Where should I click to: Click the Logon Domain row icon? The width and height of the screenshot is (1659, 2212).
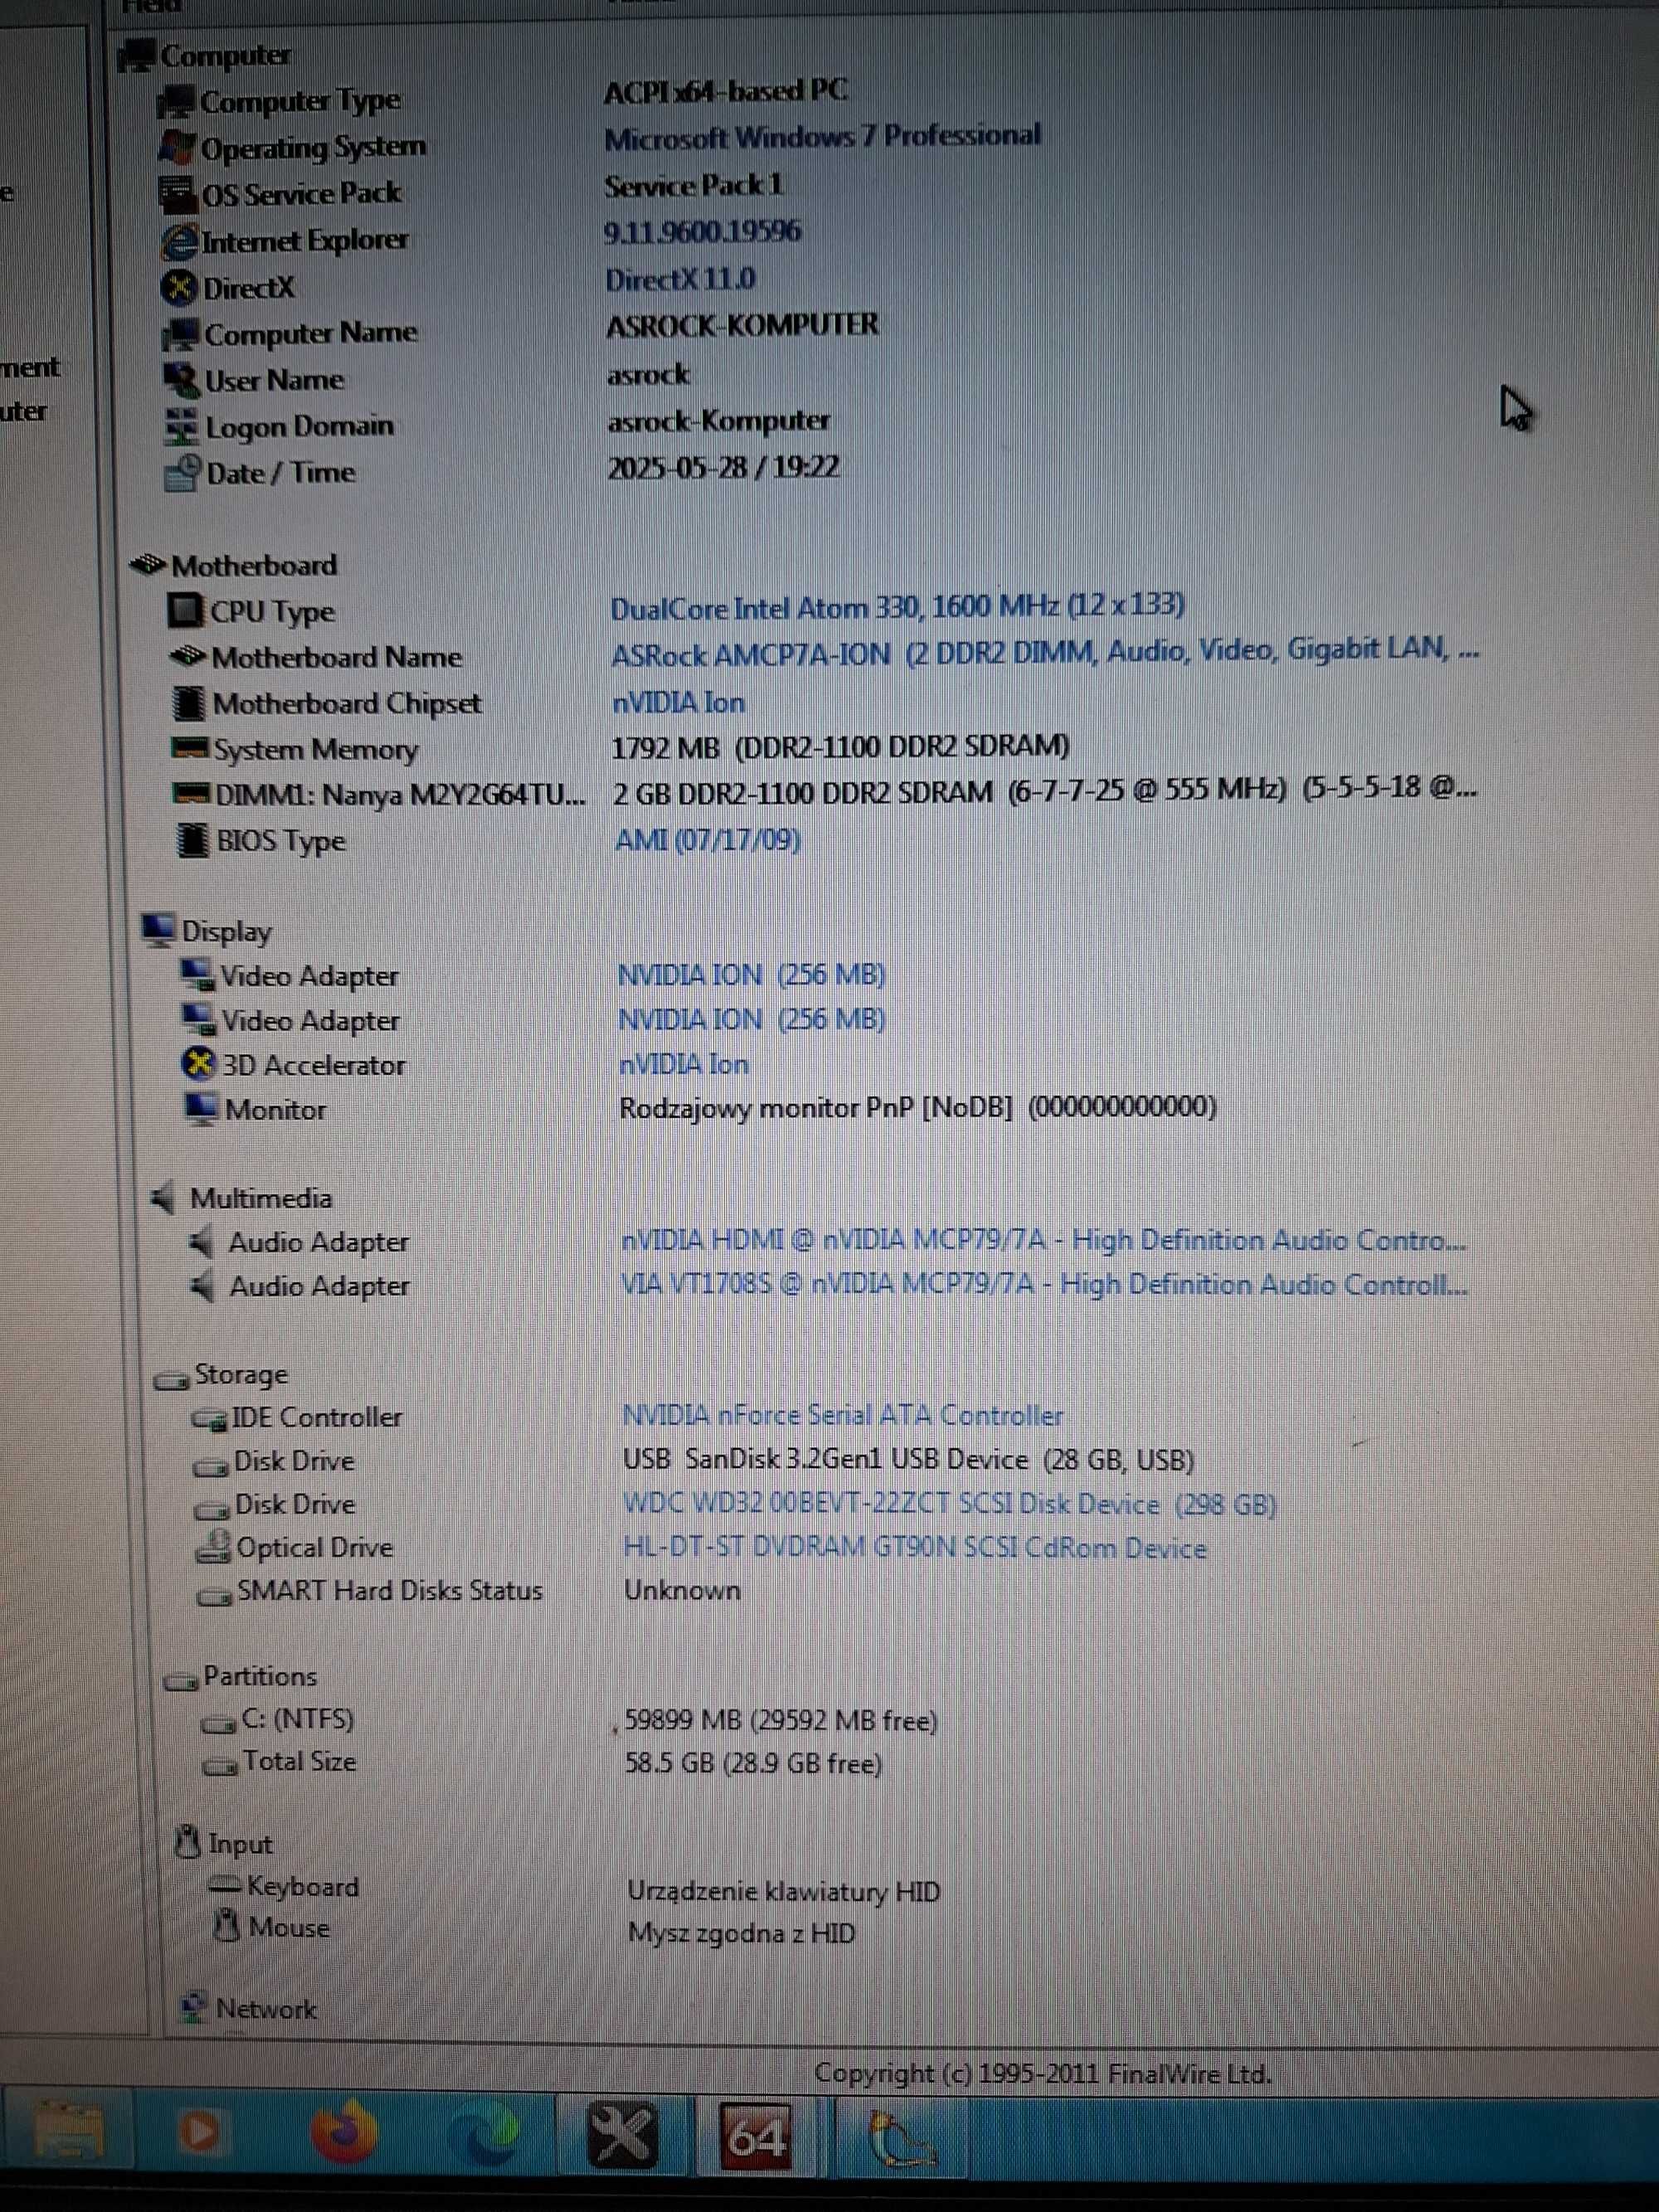click(x=182, y=427)
